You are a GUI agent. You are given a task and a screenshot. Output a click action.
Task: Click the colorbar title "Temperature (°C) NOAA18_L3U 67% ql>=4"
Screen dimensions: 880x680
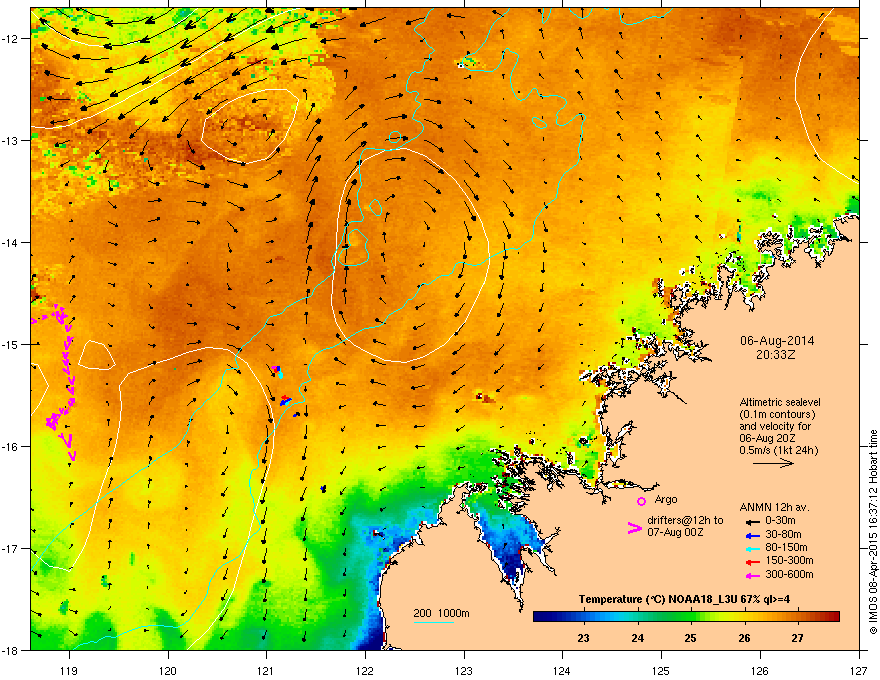tap(684, 599)
